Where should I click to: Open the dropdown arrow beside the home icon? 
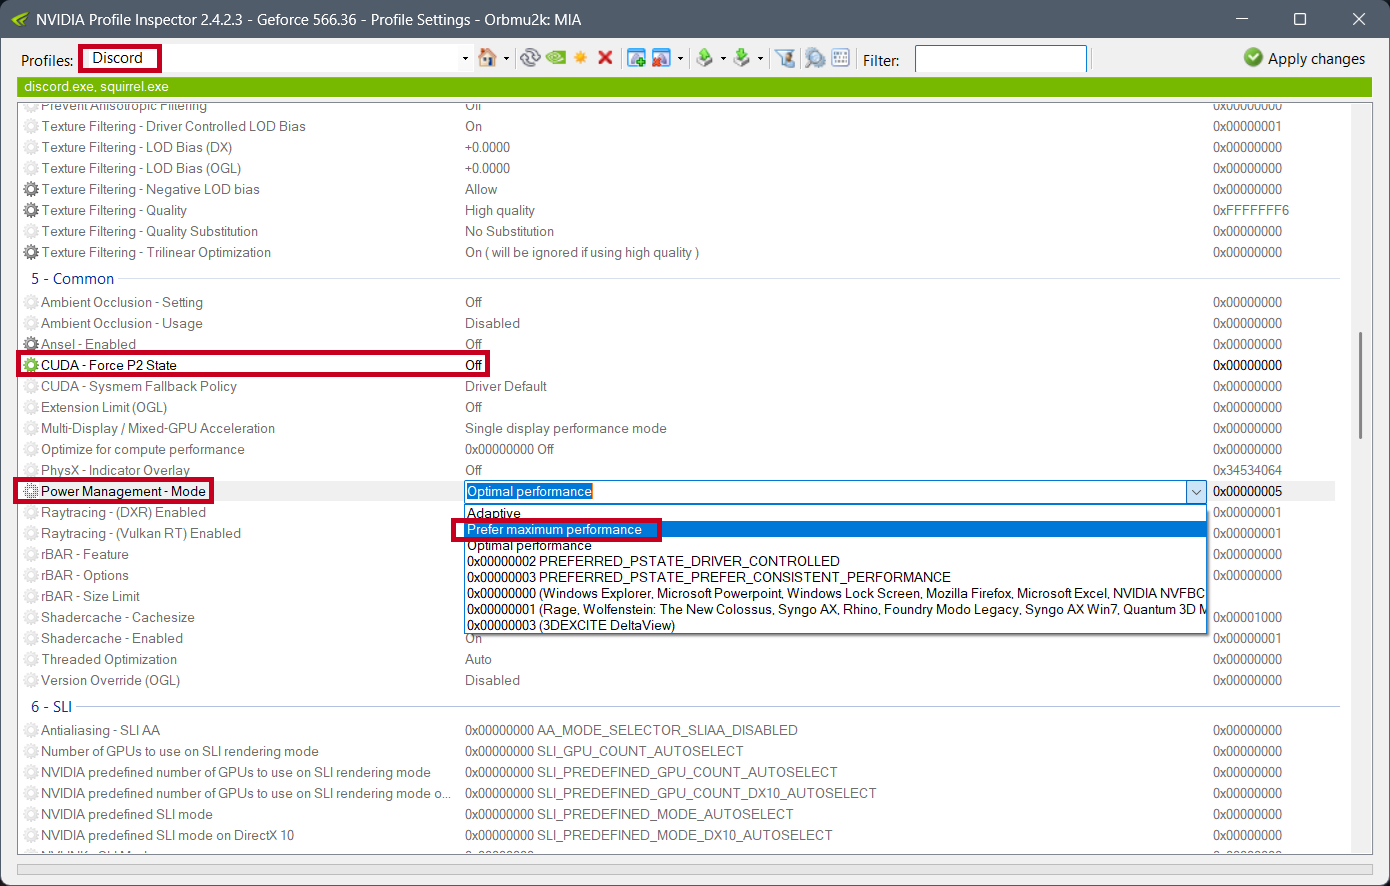coord(506,59)
